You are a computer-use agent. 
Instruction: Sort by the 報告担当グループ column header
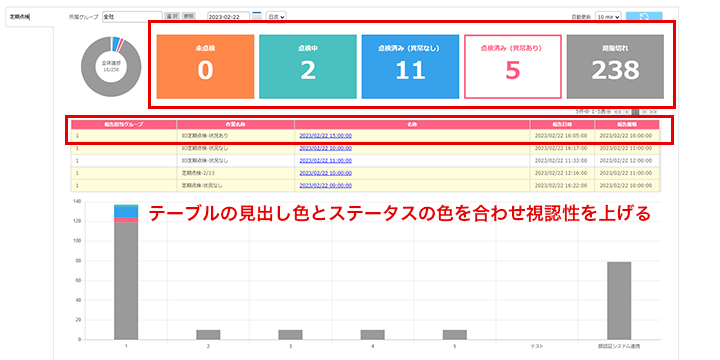point(124,124)
